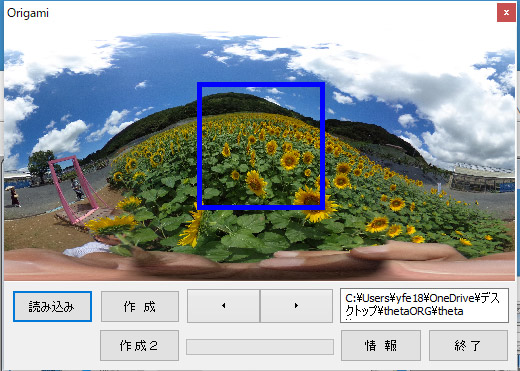This screenshot has width=520, height=371.
Task: Click the white greenhouse building at right
Action: [483, 177]
